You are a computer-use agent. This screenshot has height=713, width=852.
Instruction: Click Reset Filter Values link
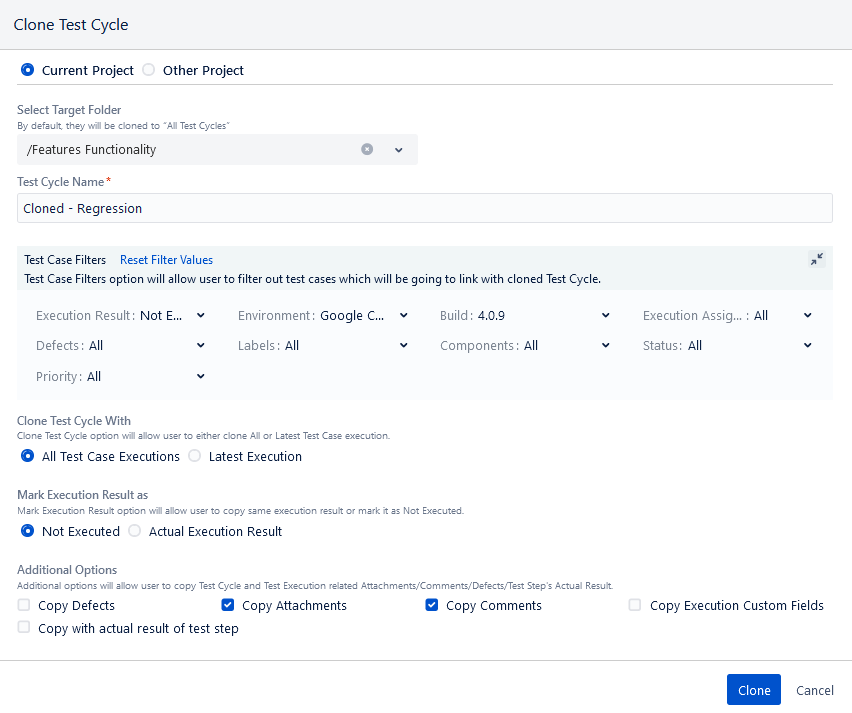coord(166,260)
